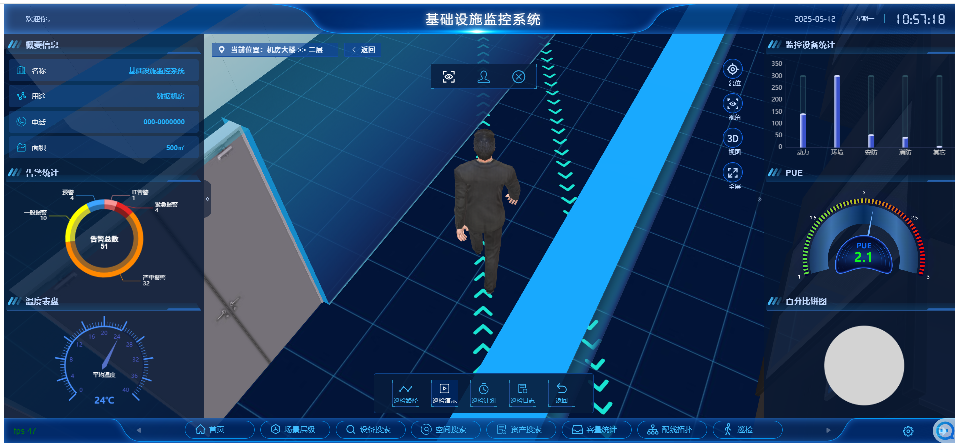Click the person icon in the top floating toolbar
955x443 pixels.
pyautogui.click(x=484, y=77)
